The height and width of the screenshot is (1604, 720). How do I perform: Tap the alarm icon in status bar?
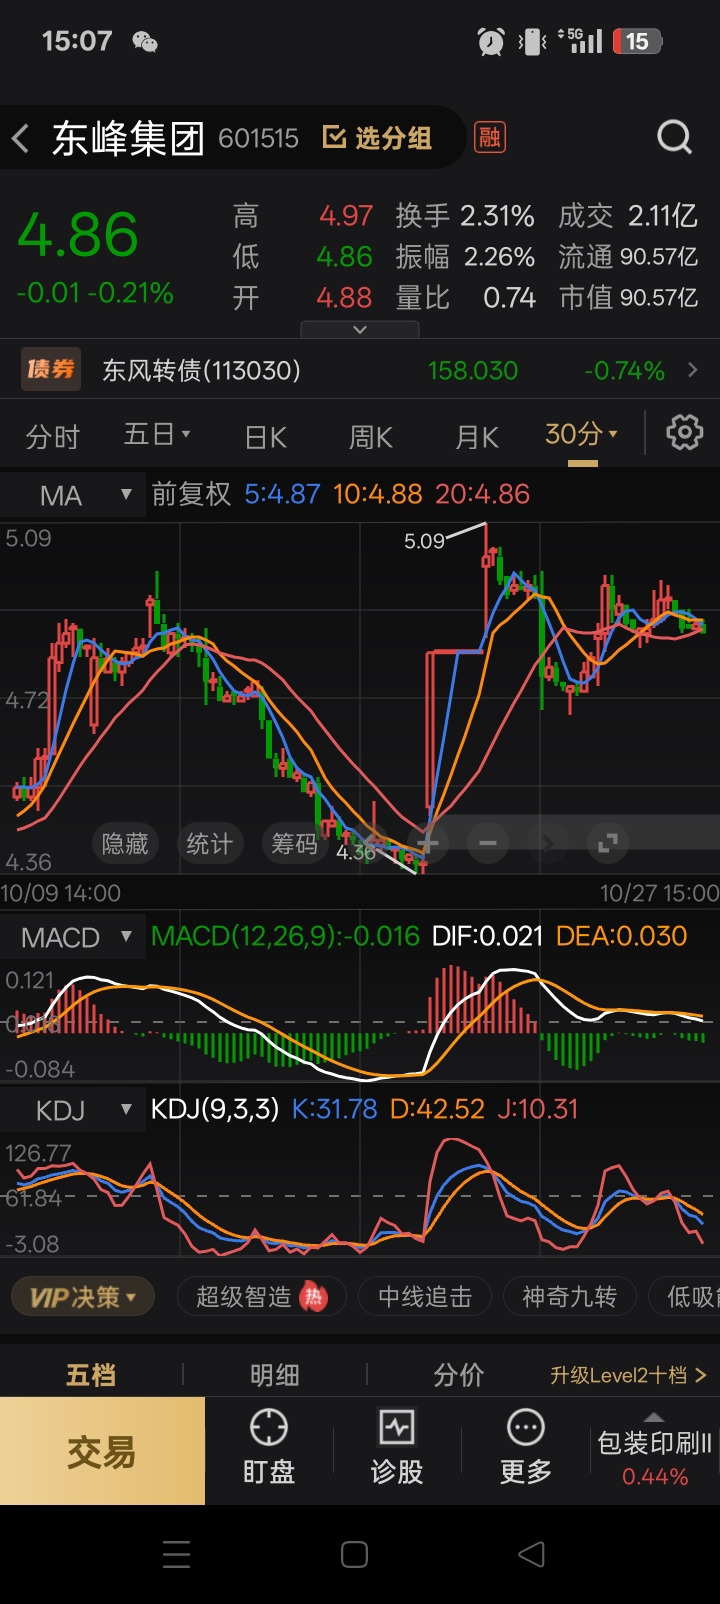(x=491, y=41)
